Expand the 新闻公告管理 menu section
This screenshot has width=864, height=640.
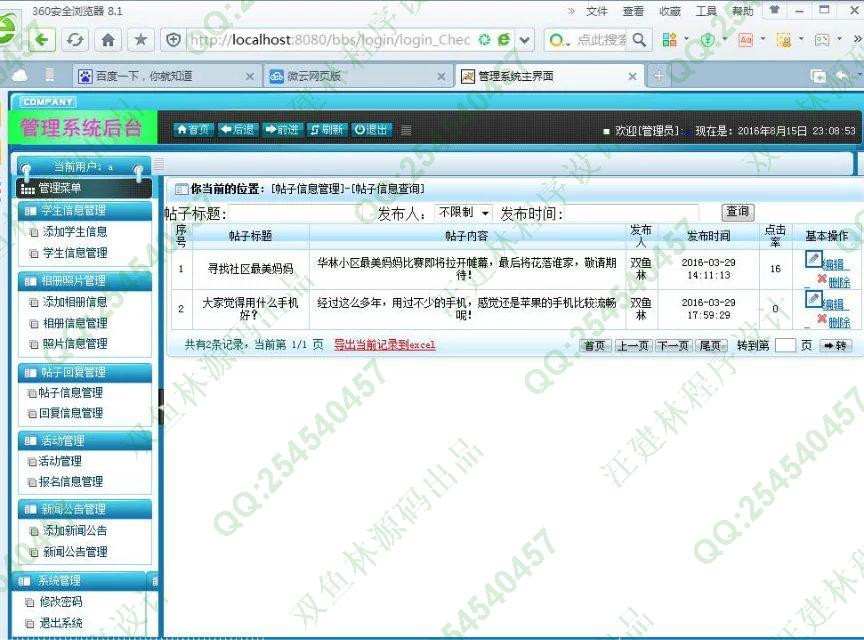(x=84, y=509)
